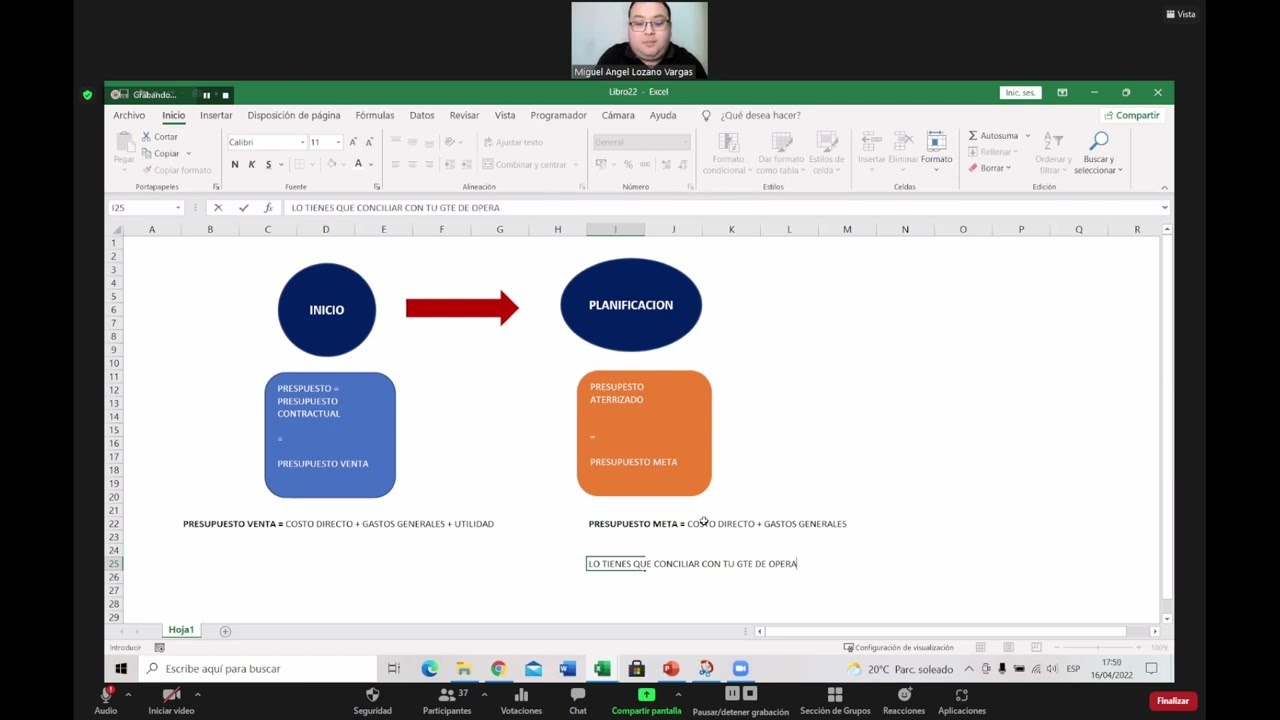Collapse the ribbon with the chevron
The image size is (1280, 720).
coord(1164,187)
